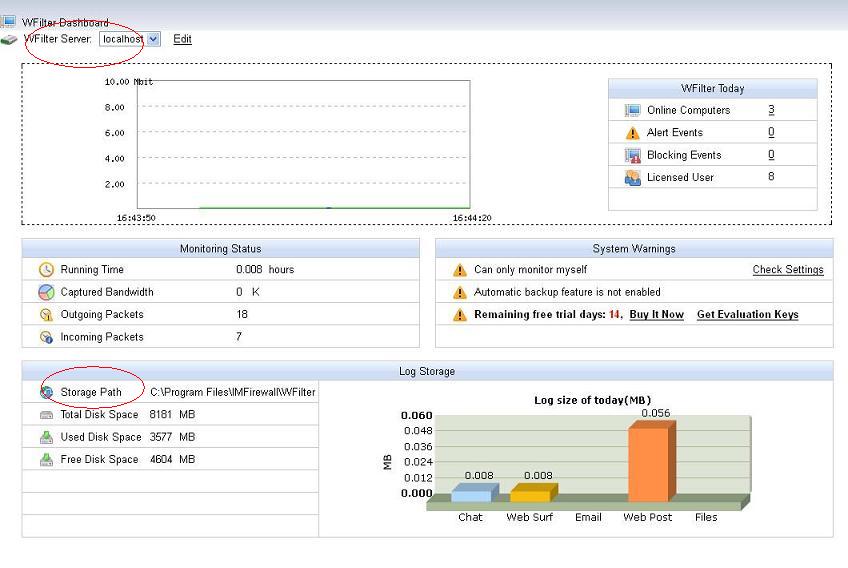Click the Storage Path globe icon
The width and height of the screenshot is (848, 568).
click(47, 392)
